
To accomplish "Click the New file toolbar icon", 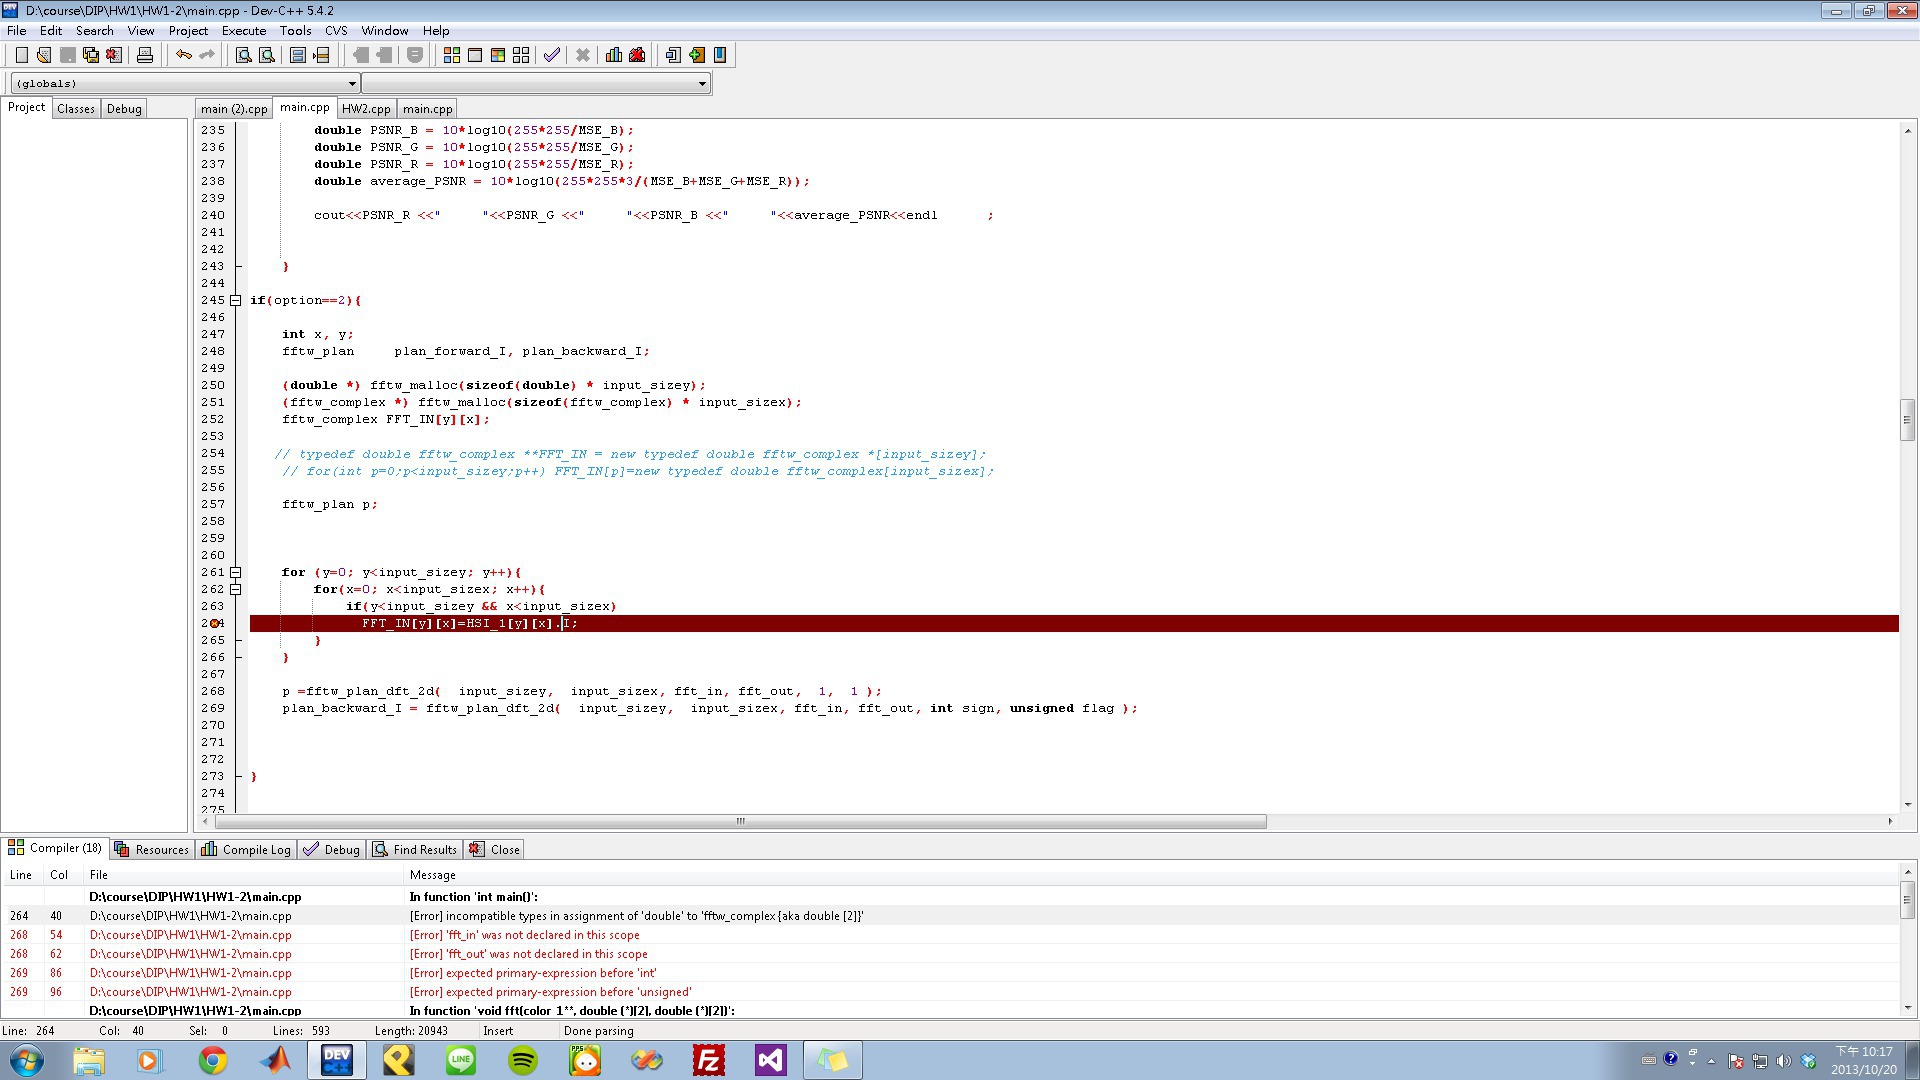I will point(21,55).
